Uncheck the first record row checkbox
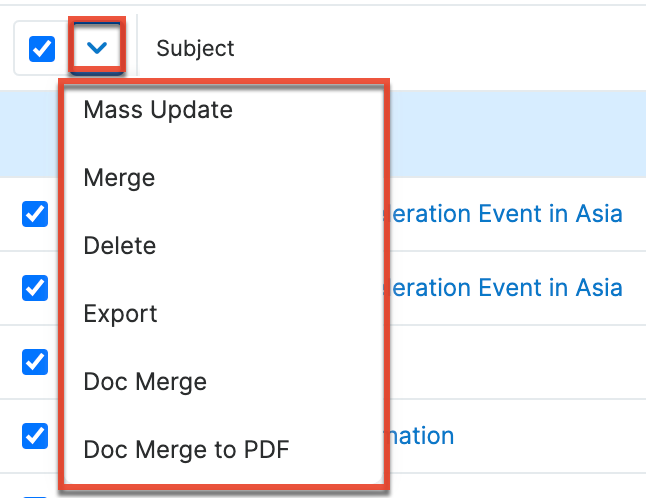 (35, 214)
